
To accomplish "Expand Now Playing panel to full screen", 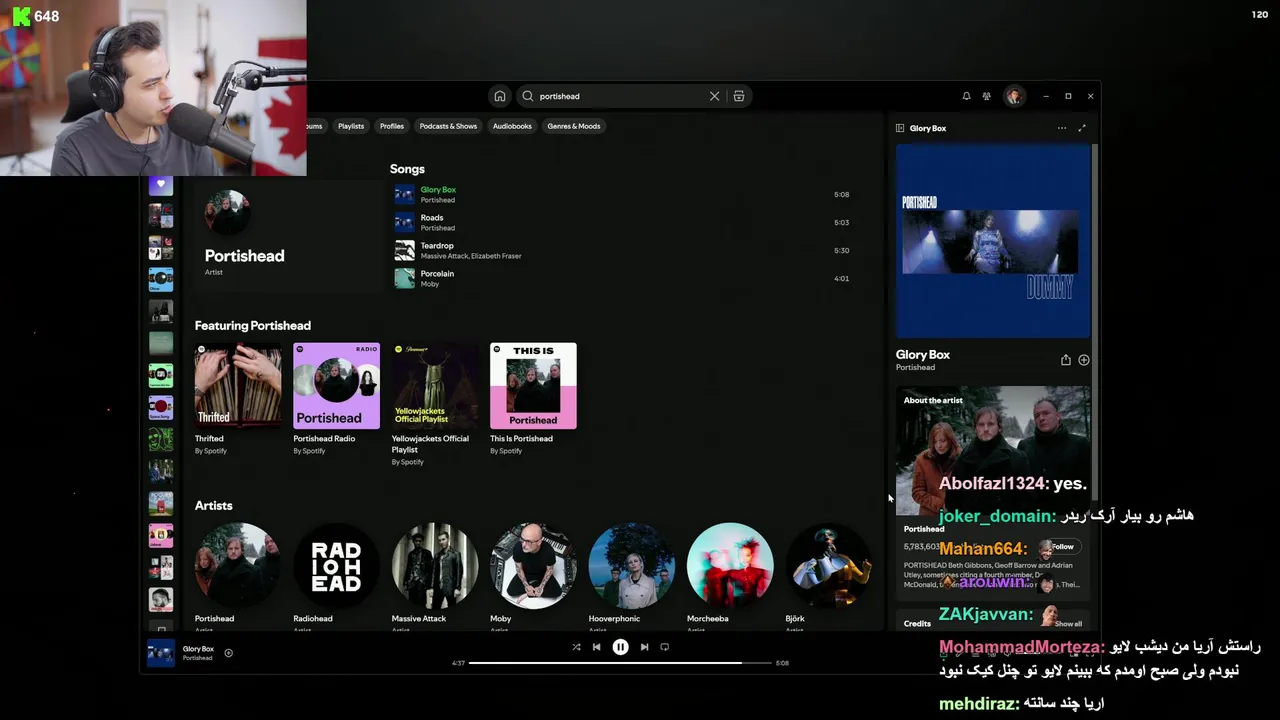I will tap(1082, 128).
